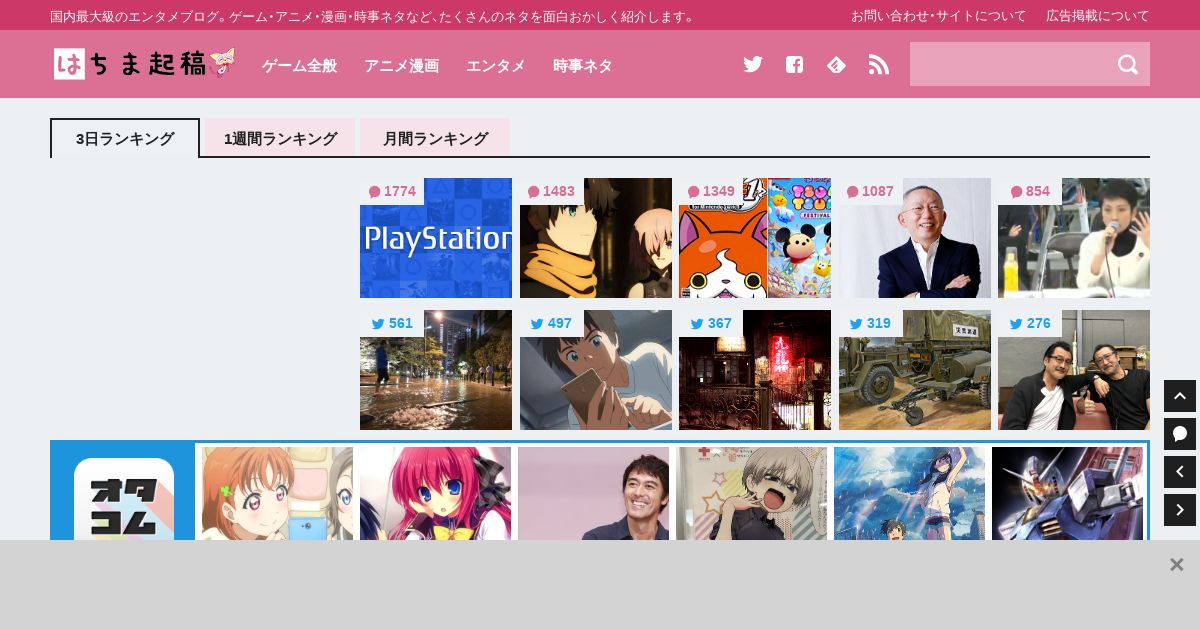The width and height of the screenshot is (1200, 630).
Task: Open the anime article with 1483 comments
Action: pos(596,238)
